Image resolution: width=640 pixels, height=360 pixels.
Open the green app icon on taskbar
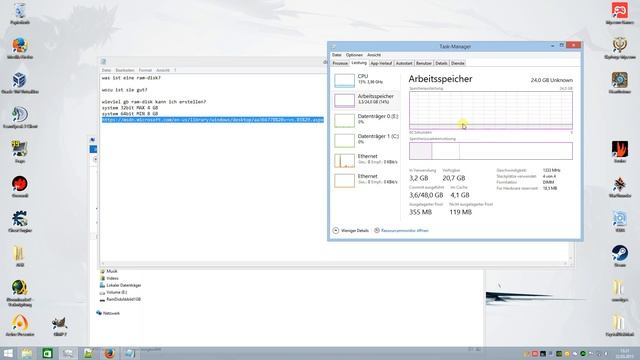coord(47,353)
